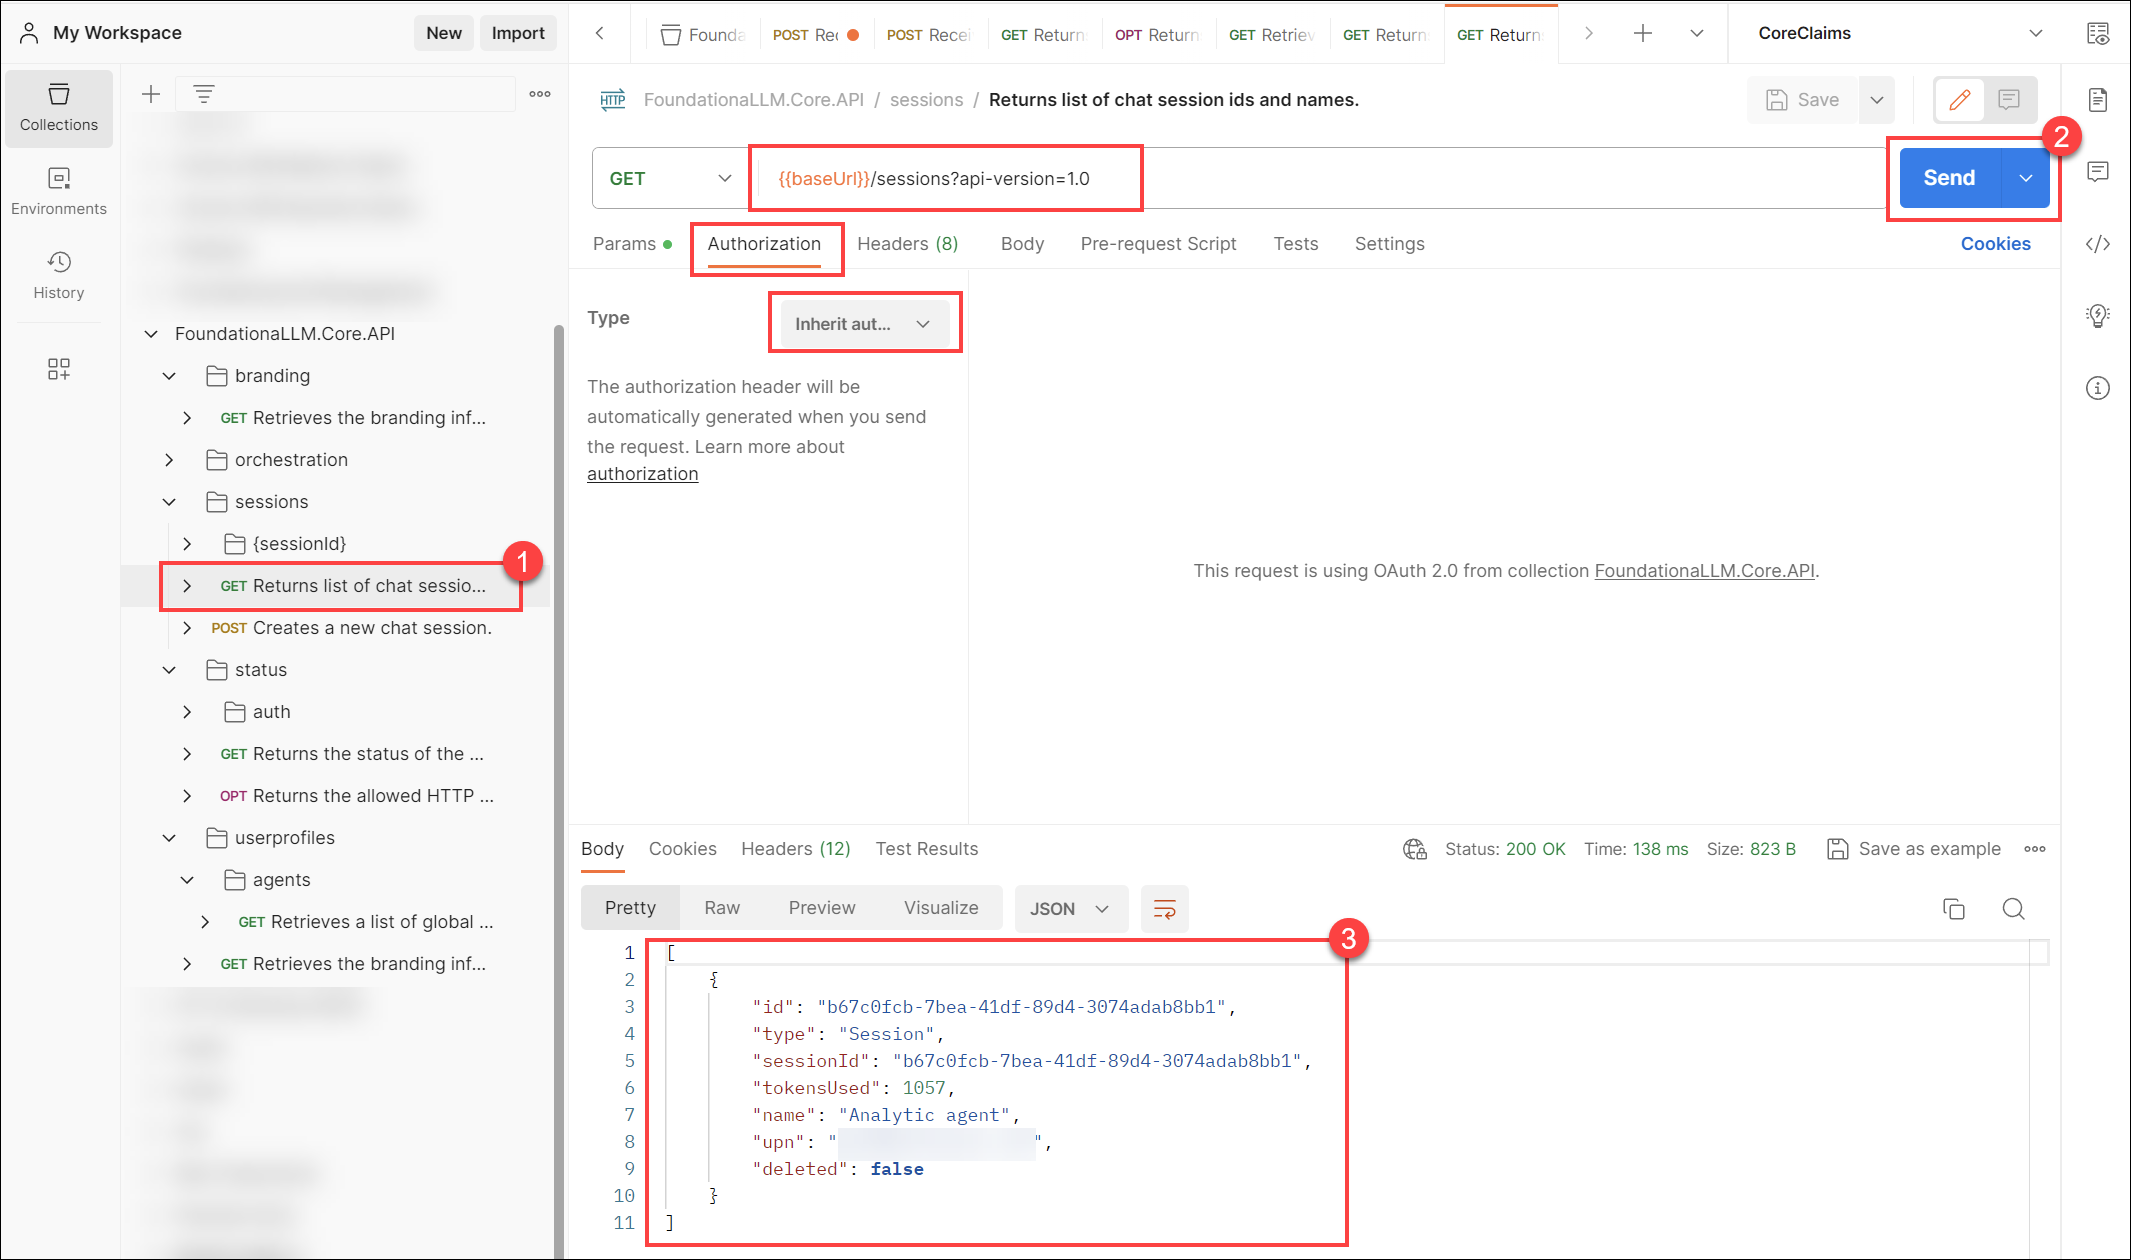Select the Raw response view
Viewport: 2131px width, 1260px height.
[x=722, y=908]
